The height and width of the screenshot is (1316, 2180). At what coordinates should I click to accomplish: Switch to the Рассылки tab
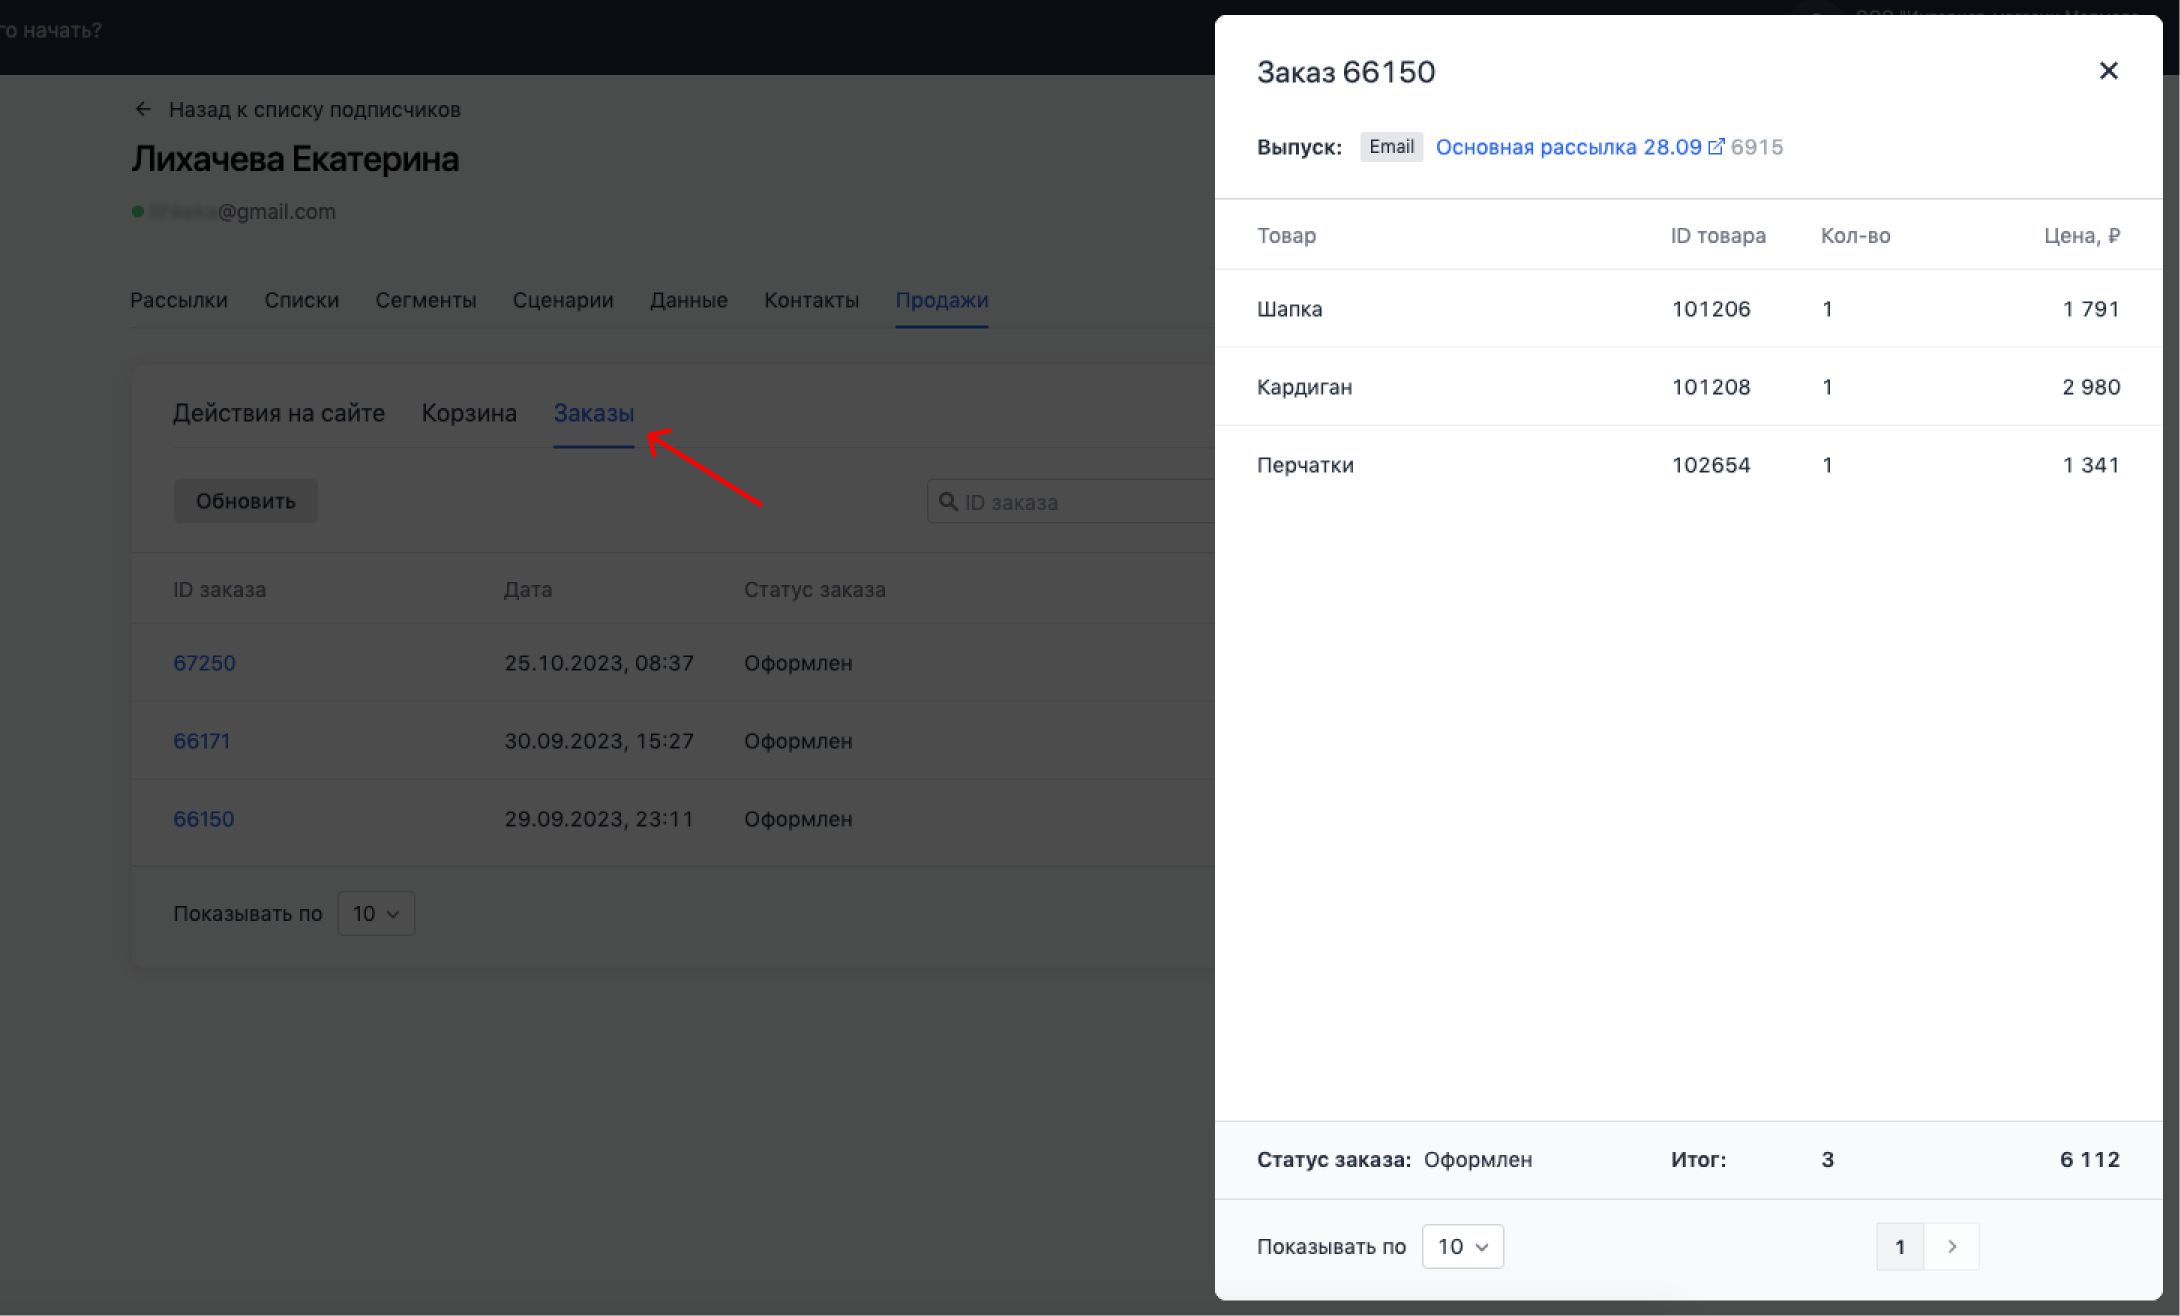pyautogui.click(x=179, y=300)
